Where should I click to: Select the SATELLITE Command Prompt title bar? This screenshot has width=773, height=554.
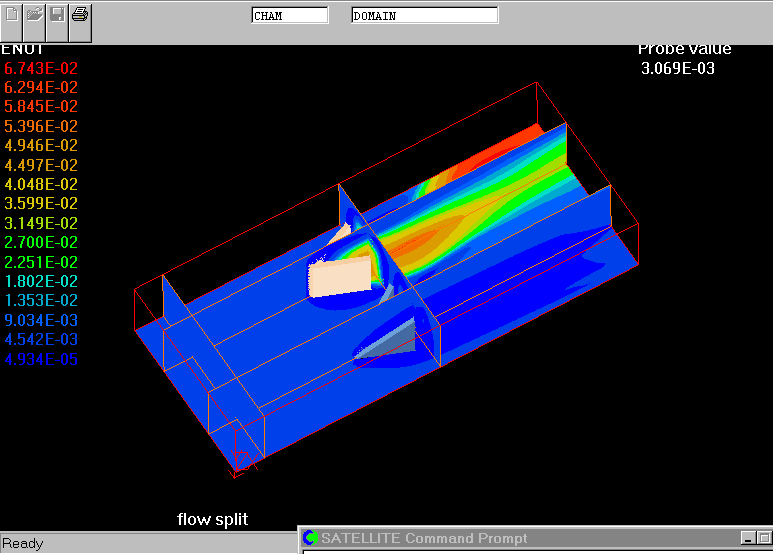pyautogui.click(x=500, y=539)
